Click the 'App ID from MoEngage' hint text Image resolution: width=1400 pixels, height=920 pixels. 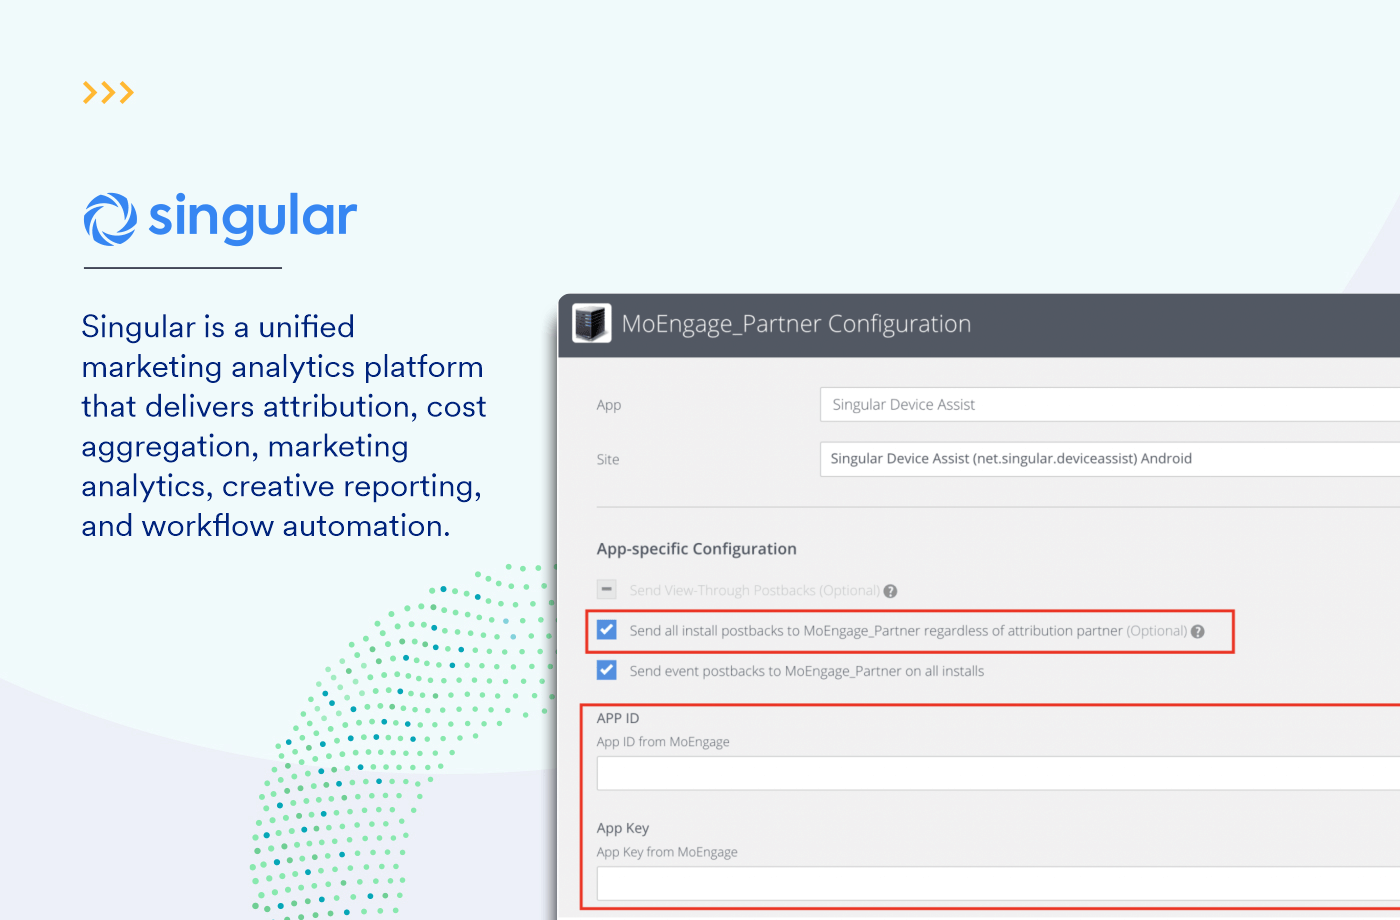[663, 742]
